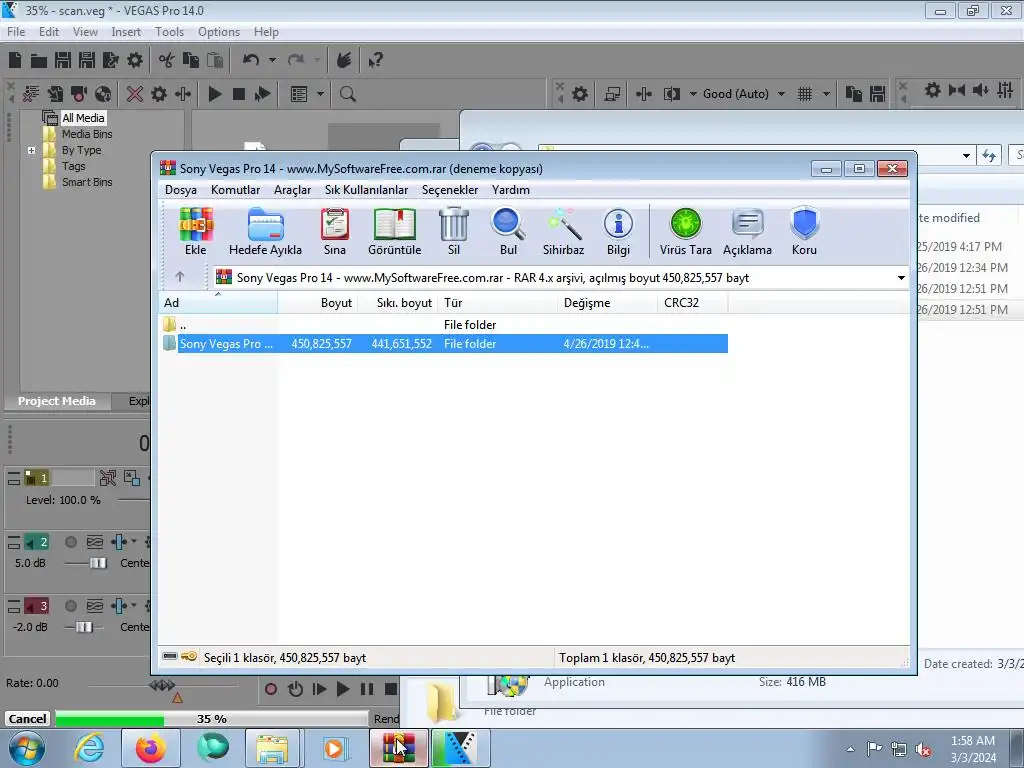Toggle the Overlays grid icon in preview
The image size is (1024, 768).
tap(805, 94)
